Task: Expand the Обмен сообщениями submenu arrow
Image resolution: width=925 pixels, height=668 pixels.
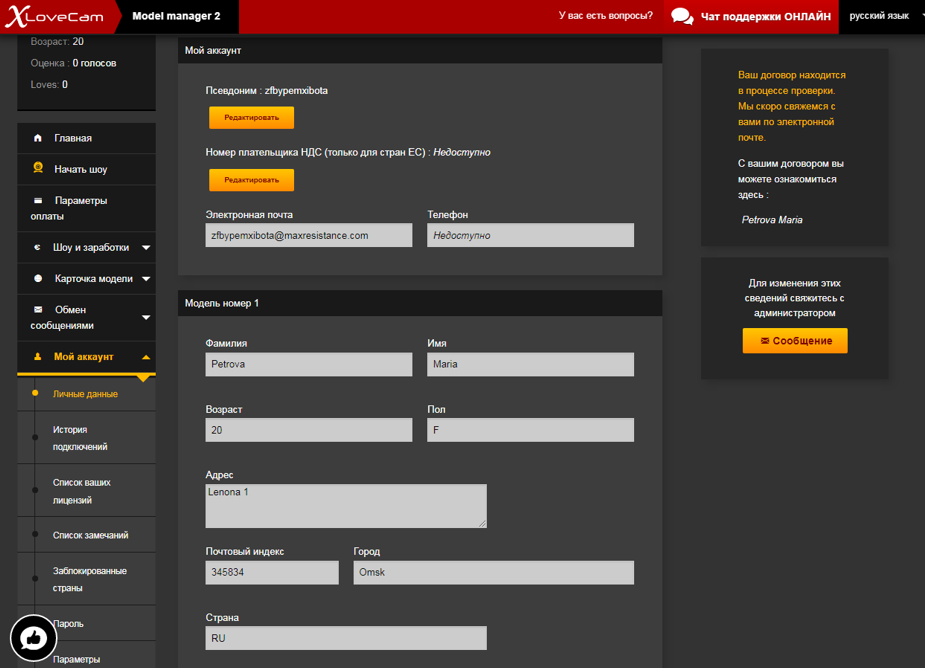Action: (x=146, y=317)
